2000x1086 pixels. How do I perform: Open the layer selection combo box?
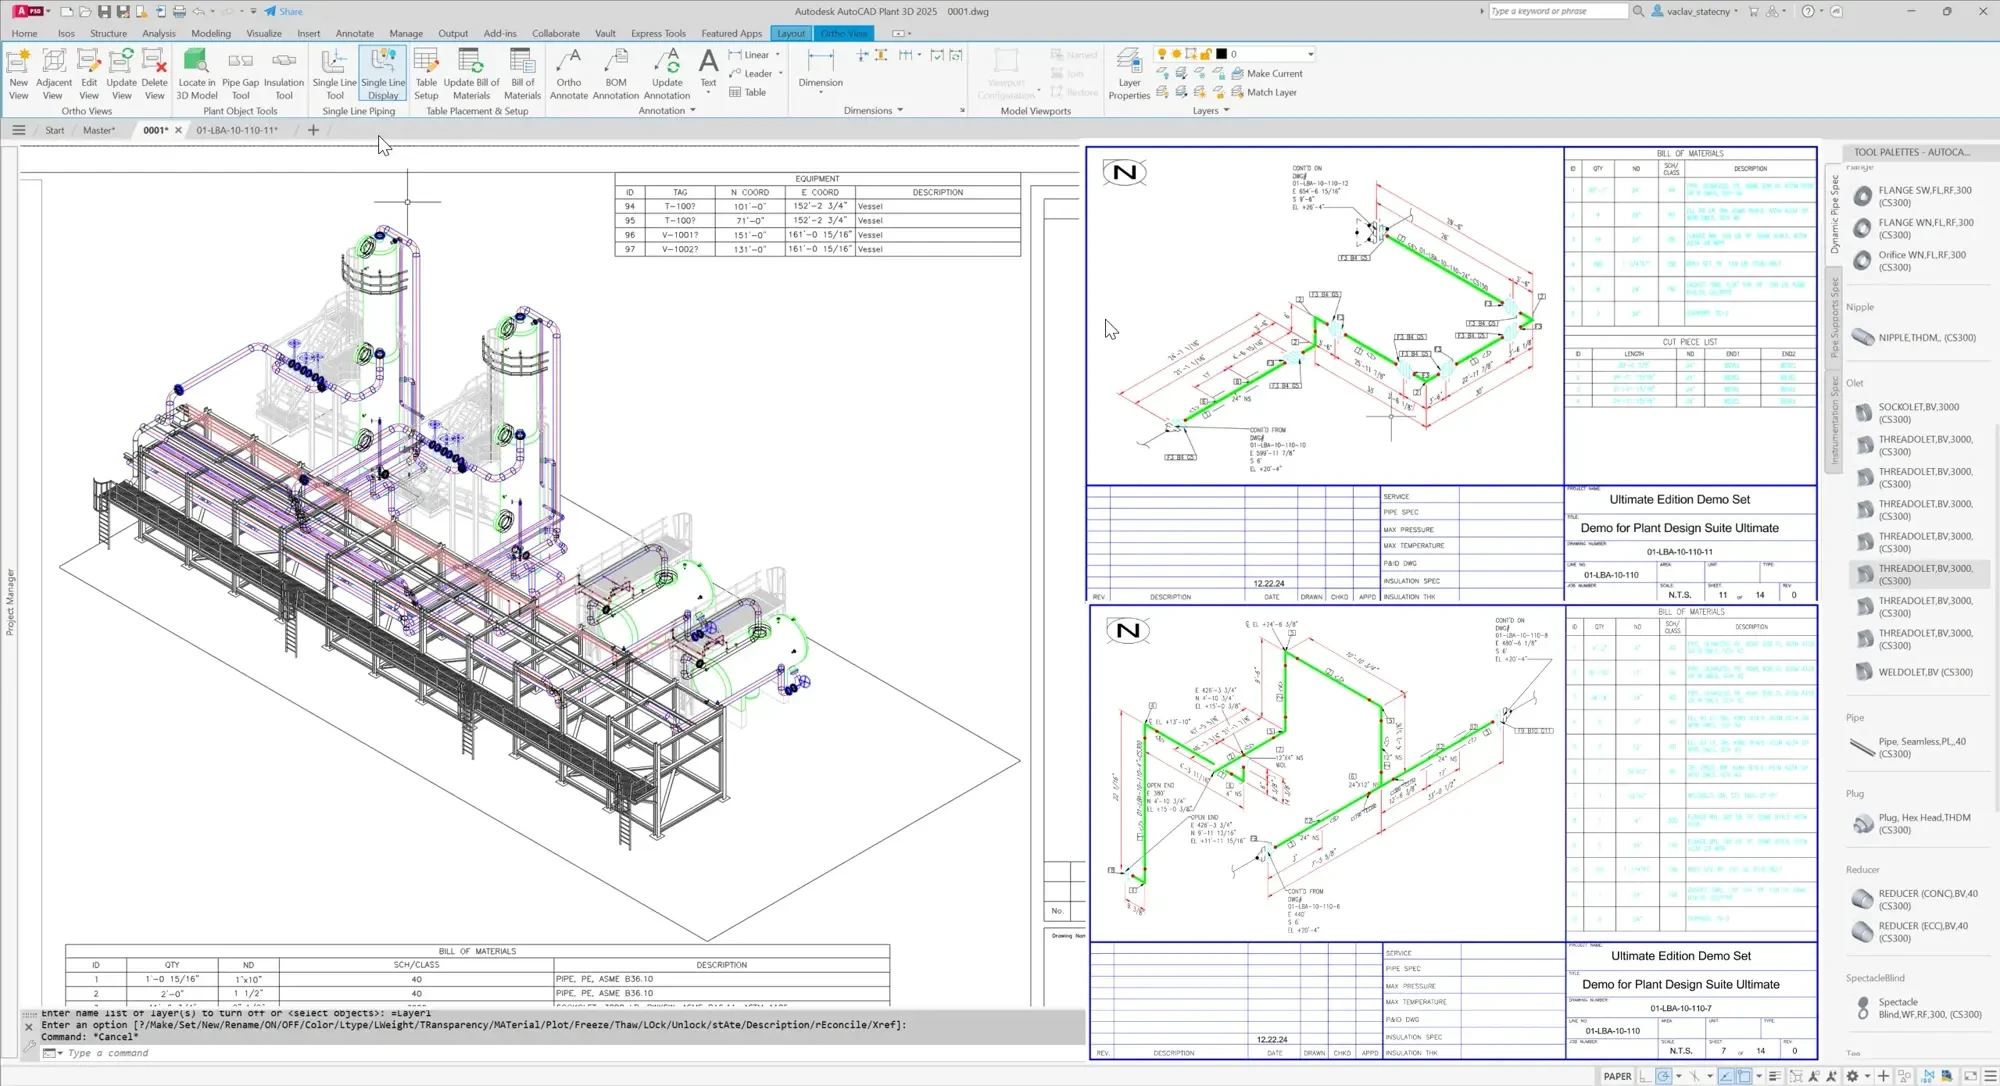coord(1234,54)
